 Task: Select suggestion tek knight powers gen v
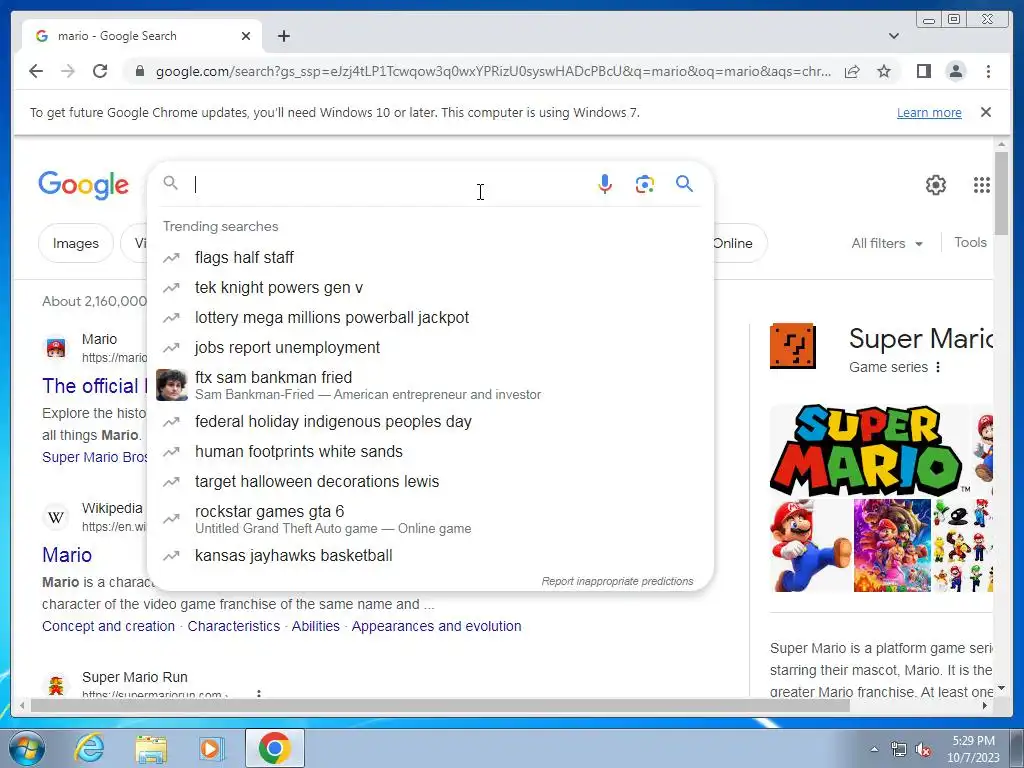(431, 287)
